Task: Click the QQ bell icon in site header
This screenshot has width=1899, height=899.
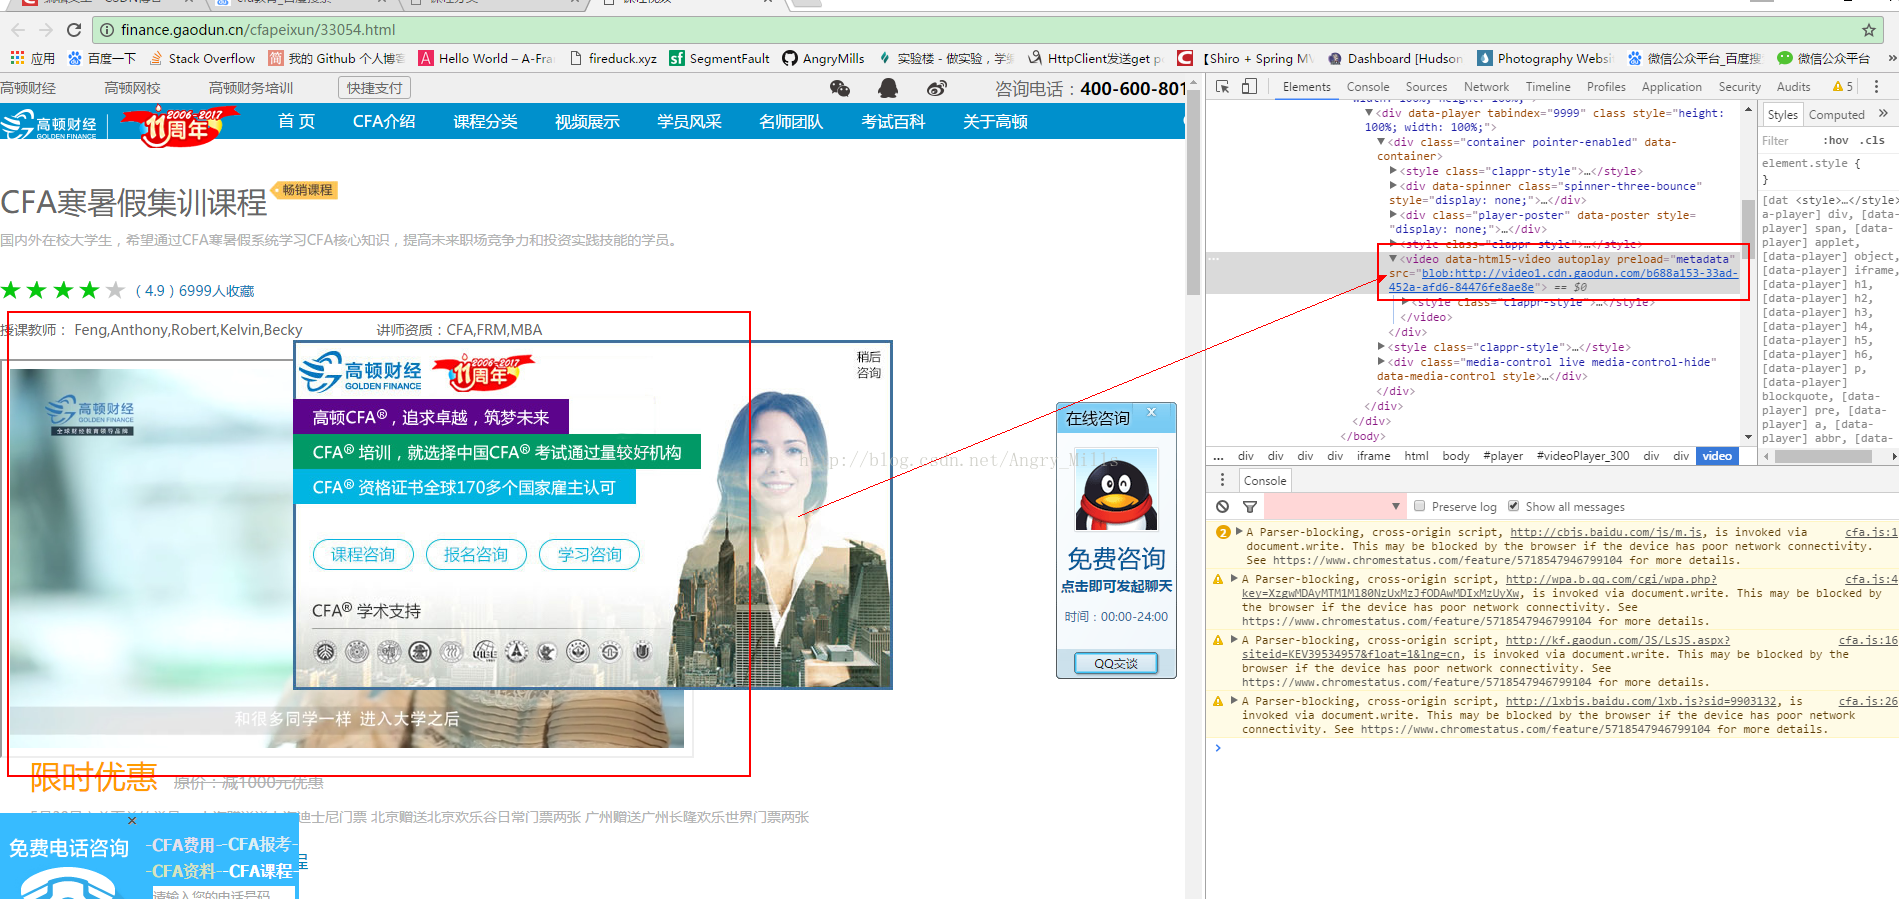Action: (x=888, y=88)
